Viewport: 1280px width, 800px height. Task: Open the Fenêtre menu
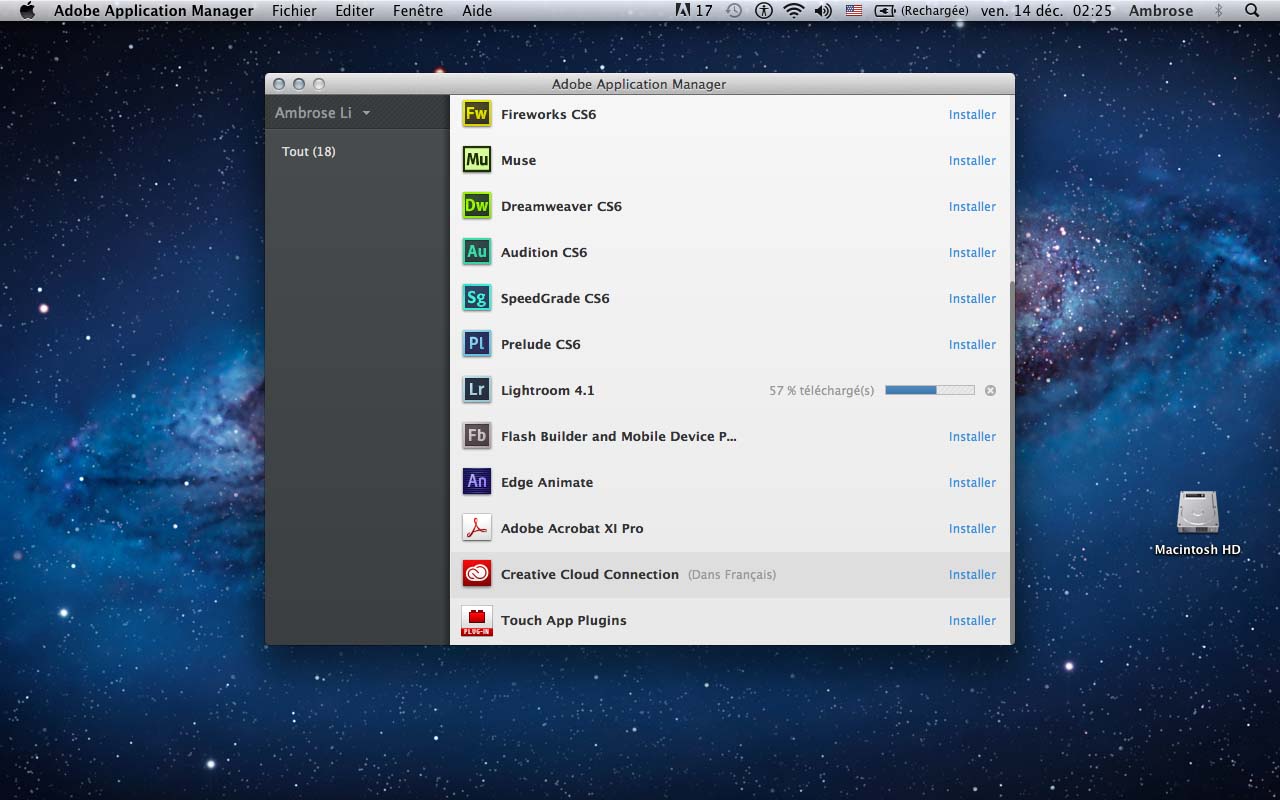[418, 11]
